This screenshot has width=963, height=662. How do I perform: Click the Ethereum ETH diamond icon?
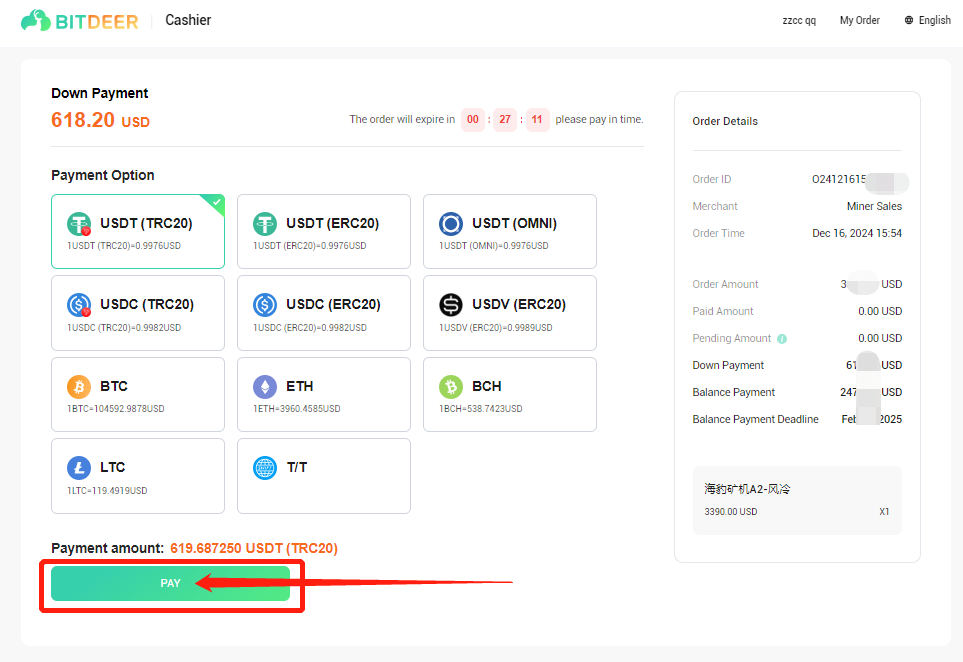click(265, 386)
